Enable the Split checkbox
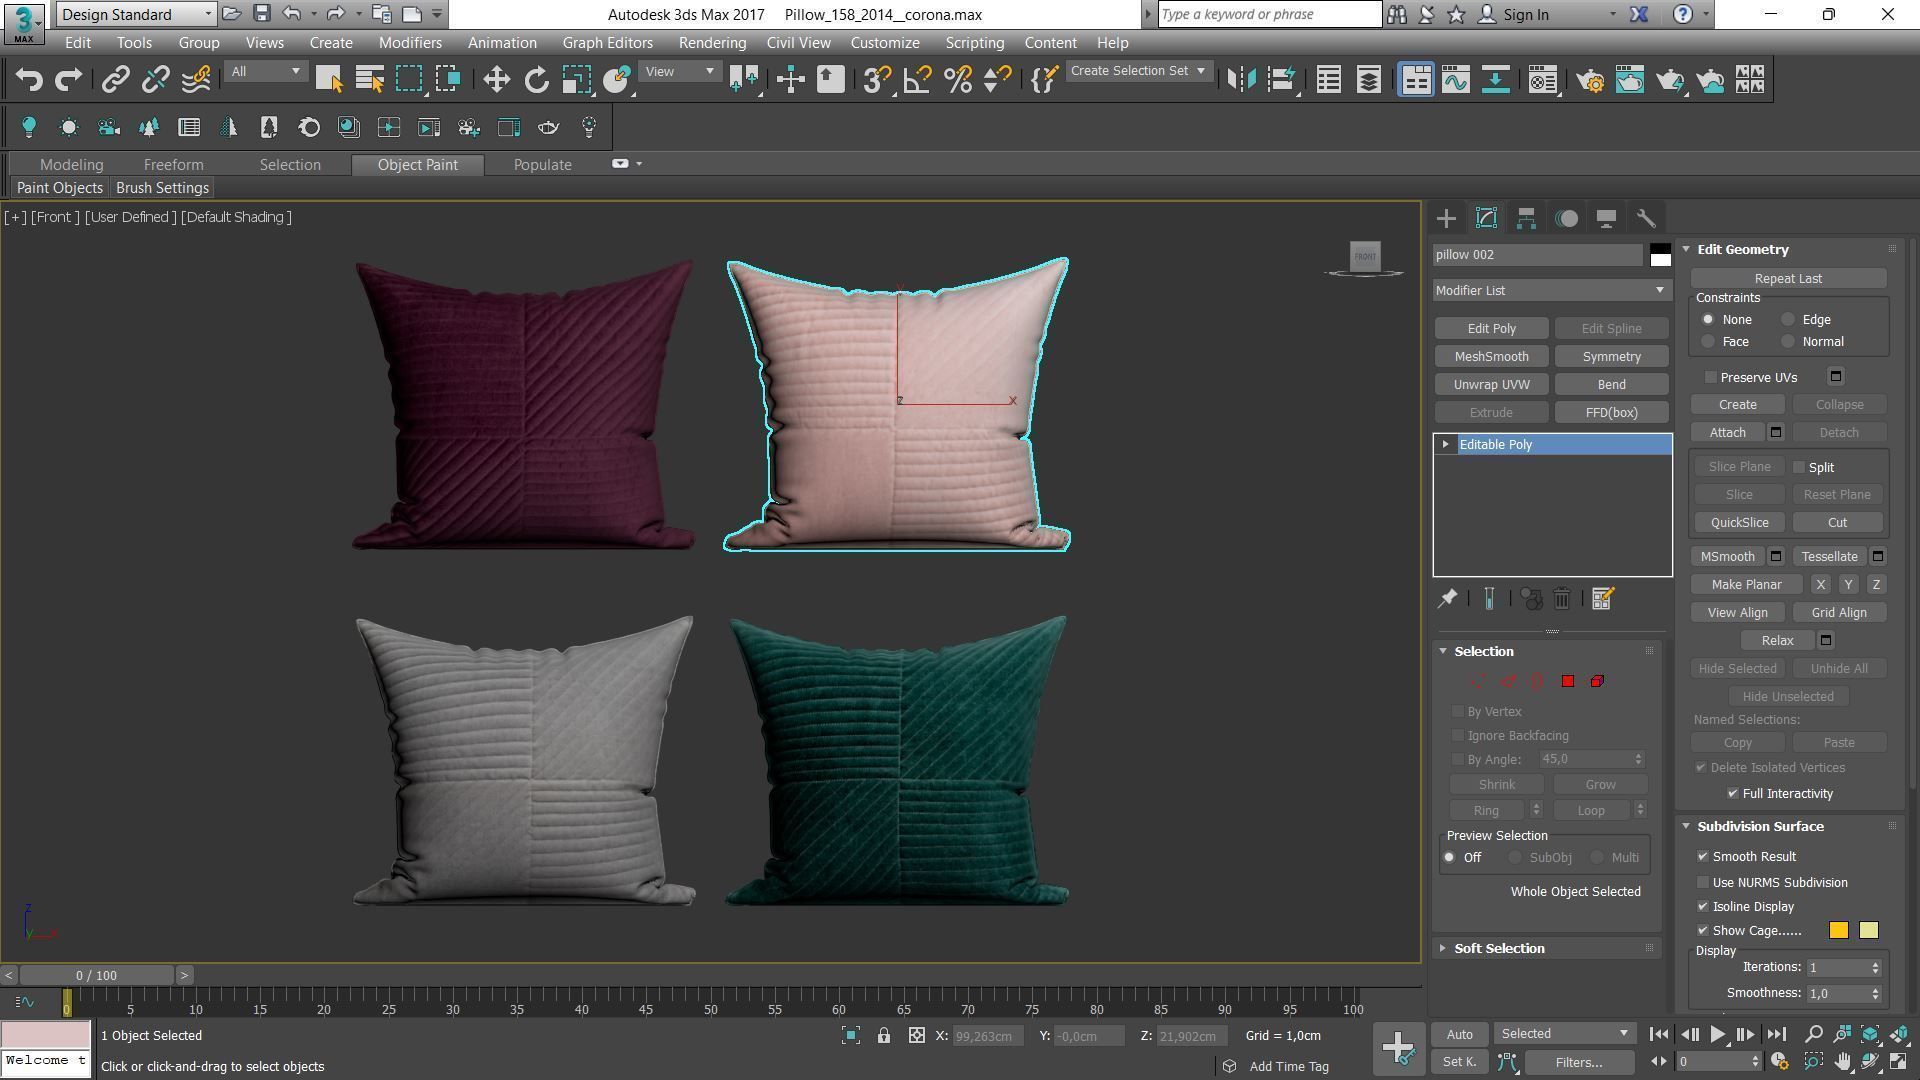The width and height of the screenshot is (1920, 1080). coord(1799,467)
